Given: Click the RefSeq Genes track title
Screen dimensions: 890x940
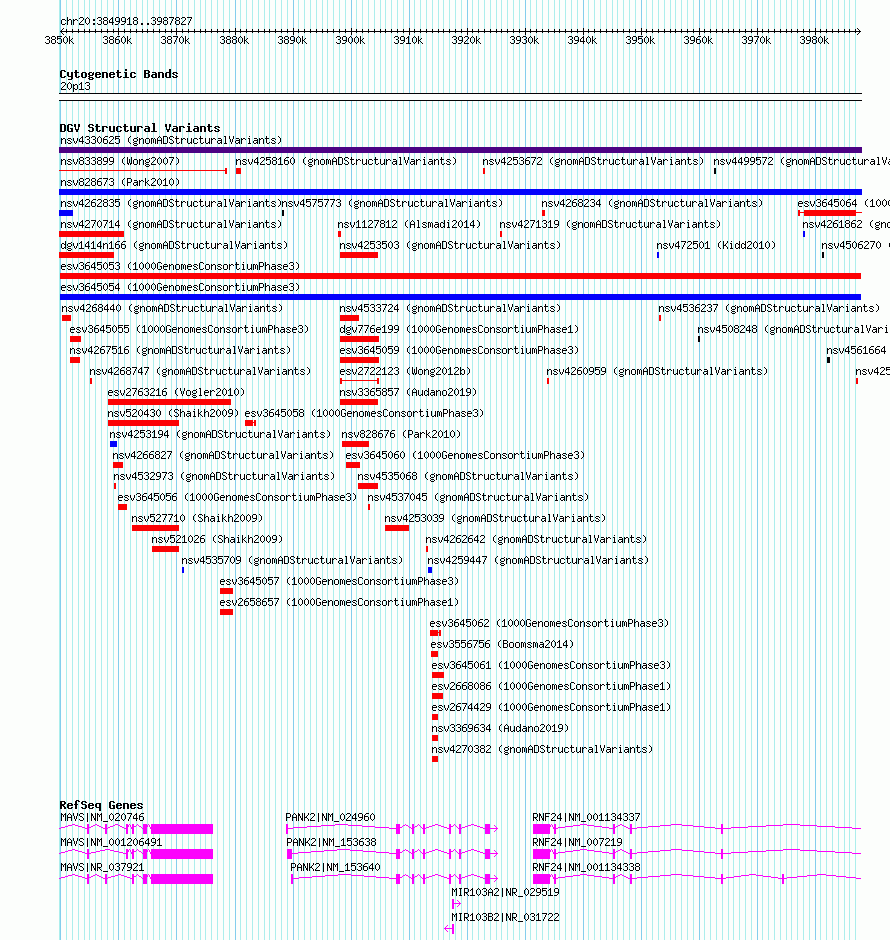Looking at the screenshot, I should [x=101, y=805].
